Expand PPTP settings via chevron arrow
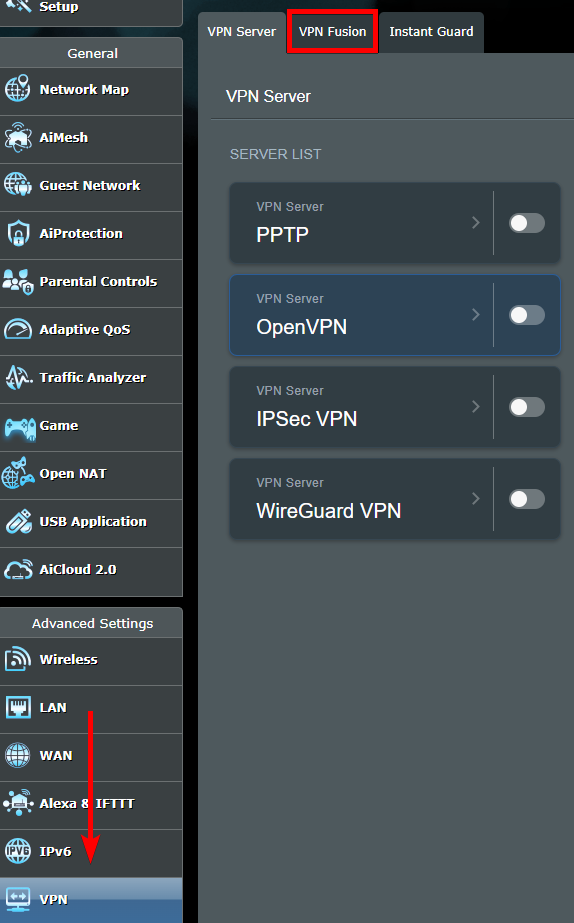This screenshot has height=923, width=574. pyautogui.click(x=476, y=223)
